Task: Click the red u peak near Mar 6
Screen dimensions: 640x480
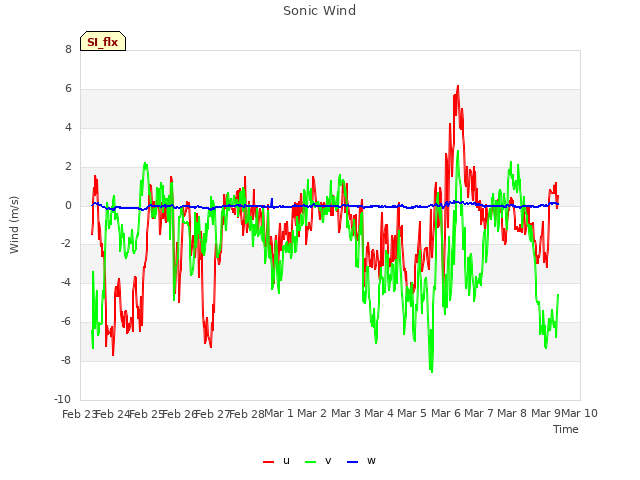Action: pos(458,87)
